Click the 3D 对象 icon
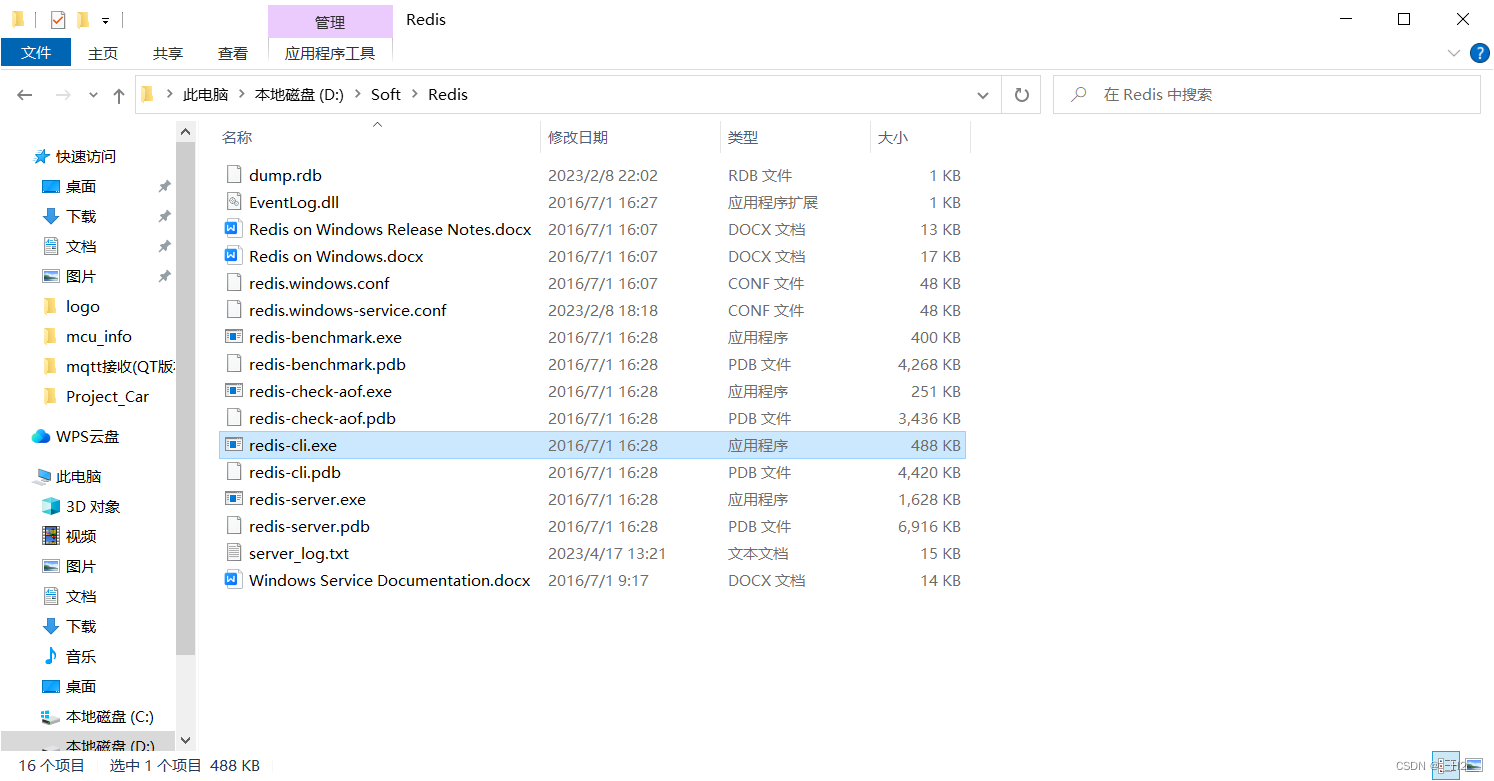The width and height of the screenshot is (1494, 781). (x=51, y=506)
